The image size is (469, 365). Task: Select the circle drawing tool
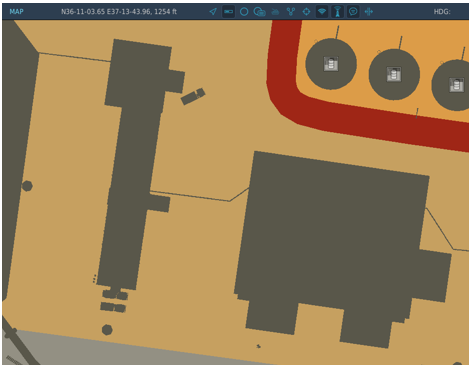[244, 12]
